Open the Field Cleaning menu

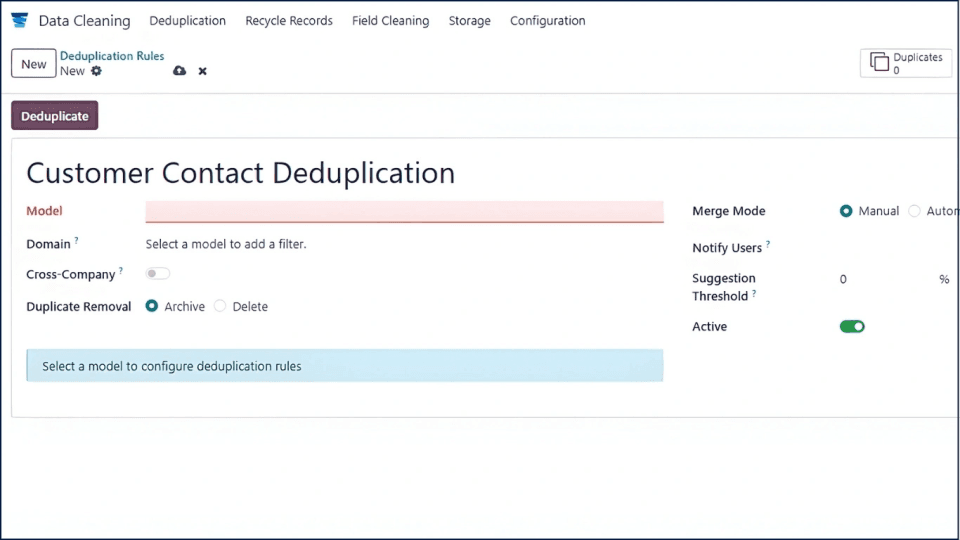pyautogui.click(x=391, y=21)
